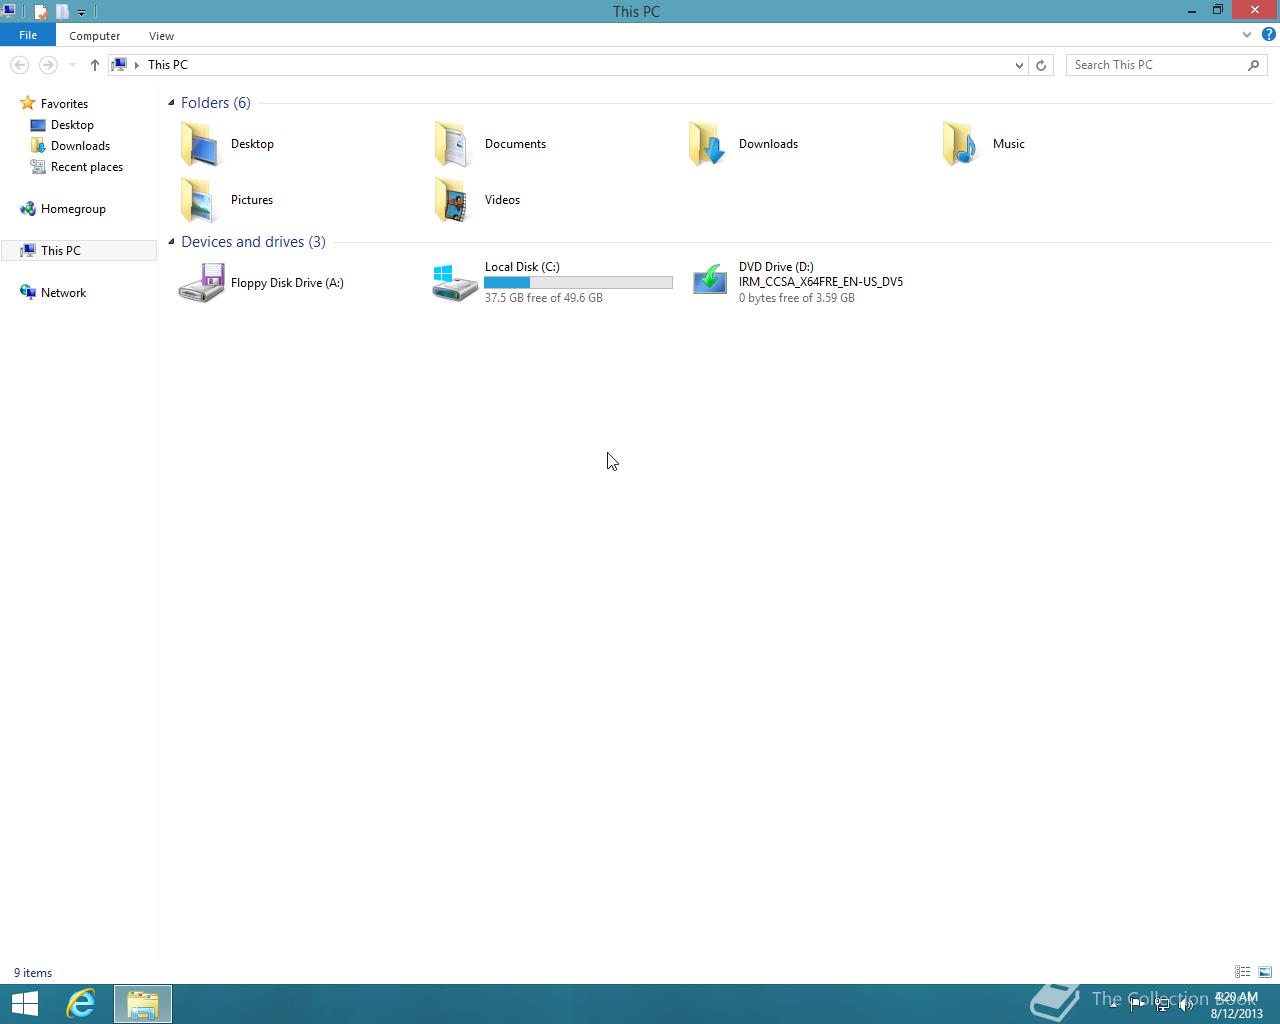Click IRM_CCSA_X64FRE_EN-US_DV5 label
This screenshot has width=1280, height=1024.
pyautogui.click(x=820, y=282)
